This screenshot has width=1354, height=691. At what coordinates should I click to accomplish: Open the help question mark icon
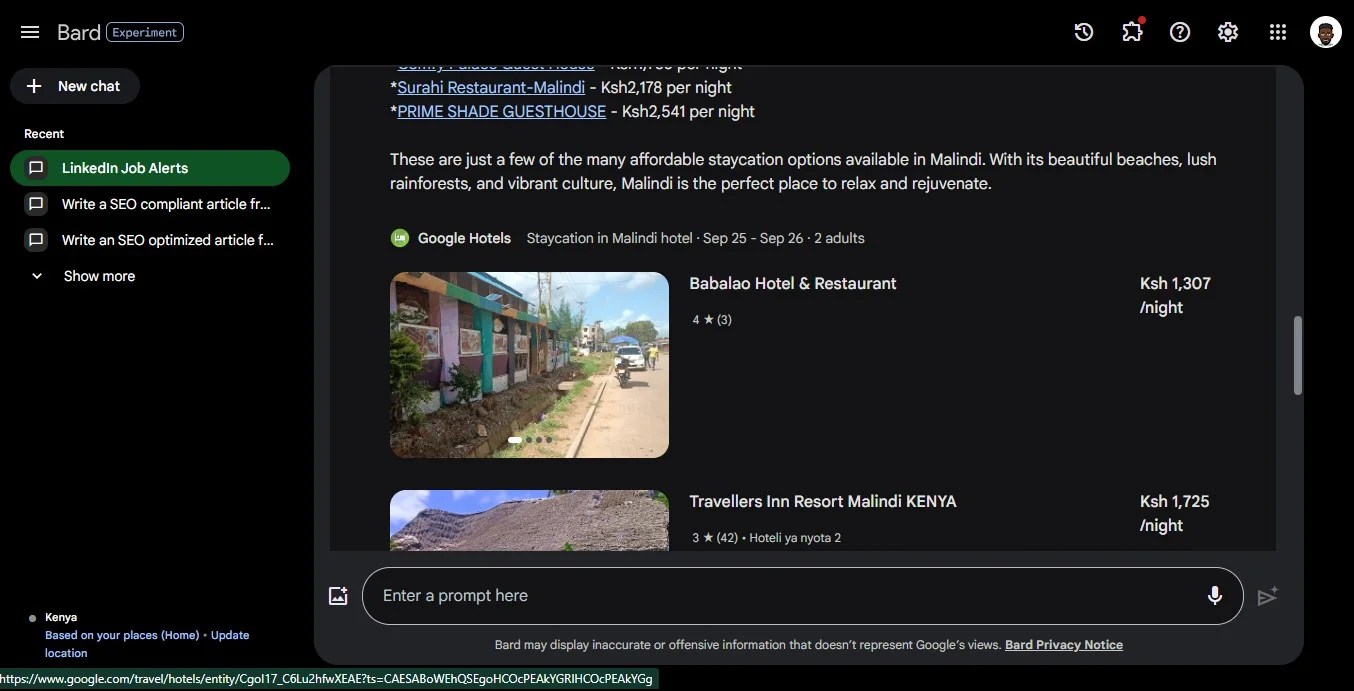point(1180,32)
